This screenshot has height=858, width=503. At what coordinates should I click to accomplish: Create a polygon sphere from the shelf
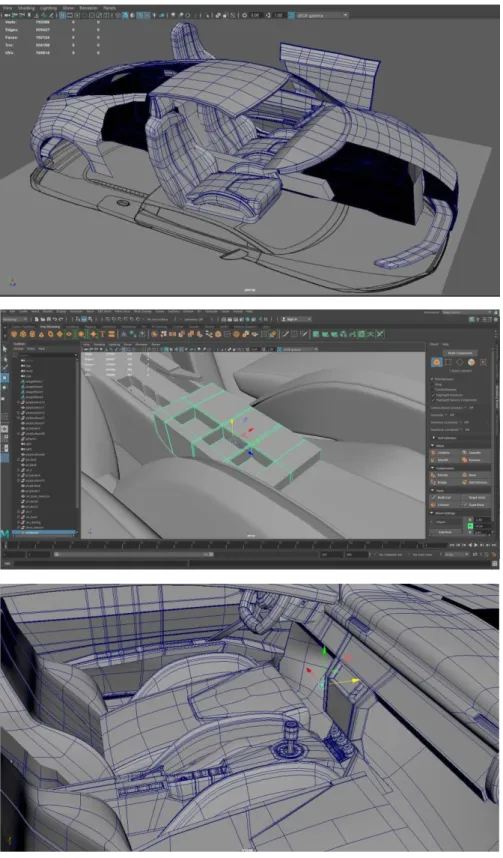[14, 334]
